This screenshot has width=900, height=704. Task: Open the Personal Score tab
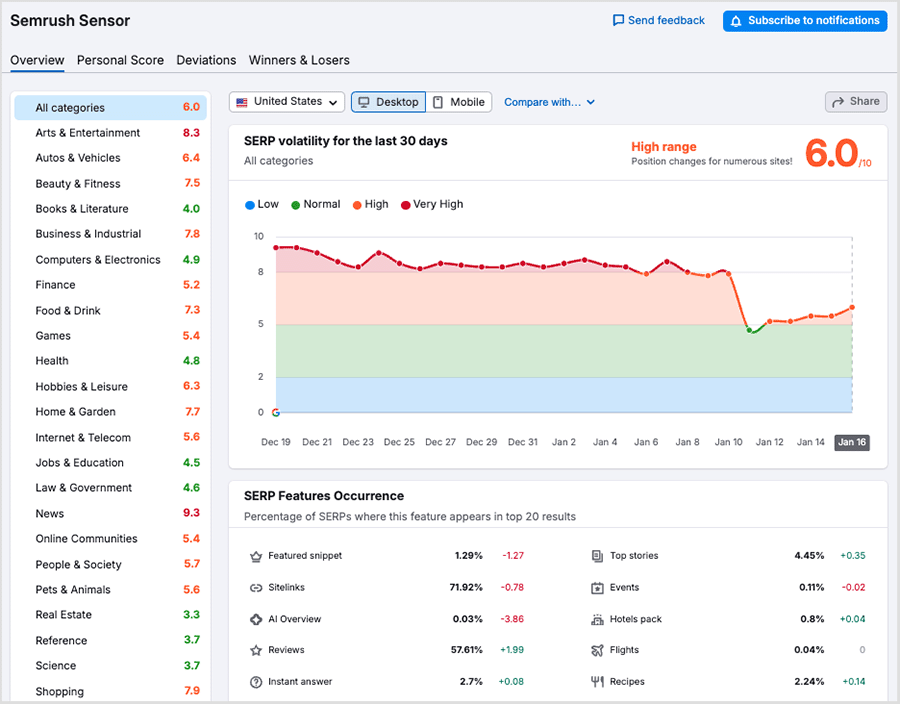point(121,60)
